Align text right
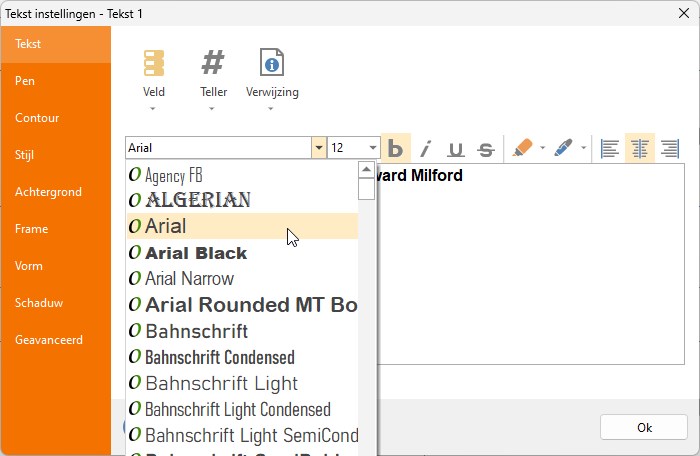The image size is (700, 456). click(x=670, y=148)
